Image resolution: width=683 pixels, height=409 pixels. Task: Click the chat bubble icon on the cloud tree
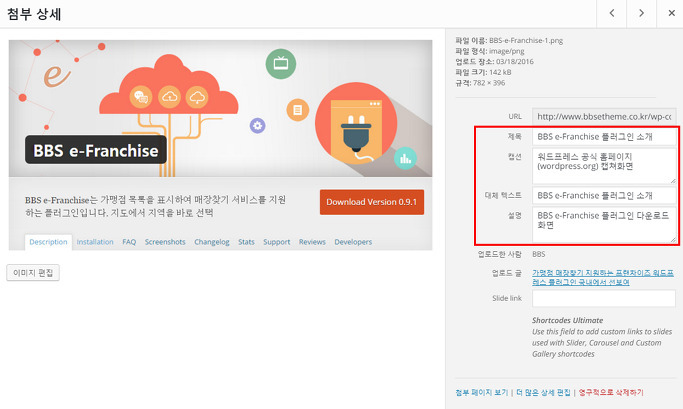click(141, 97)
